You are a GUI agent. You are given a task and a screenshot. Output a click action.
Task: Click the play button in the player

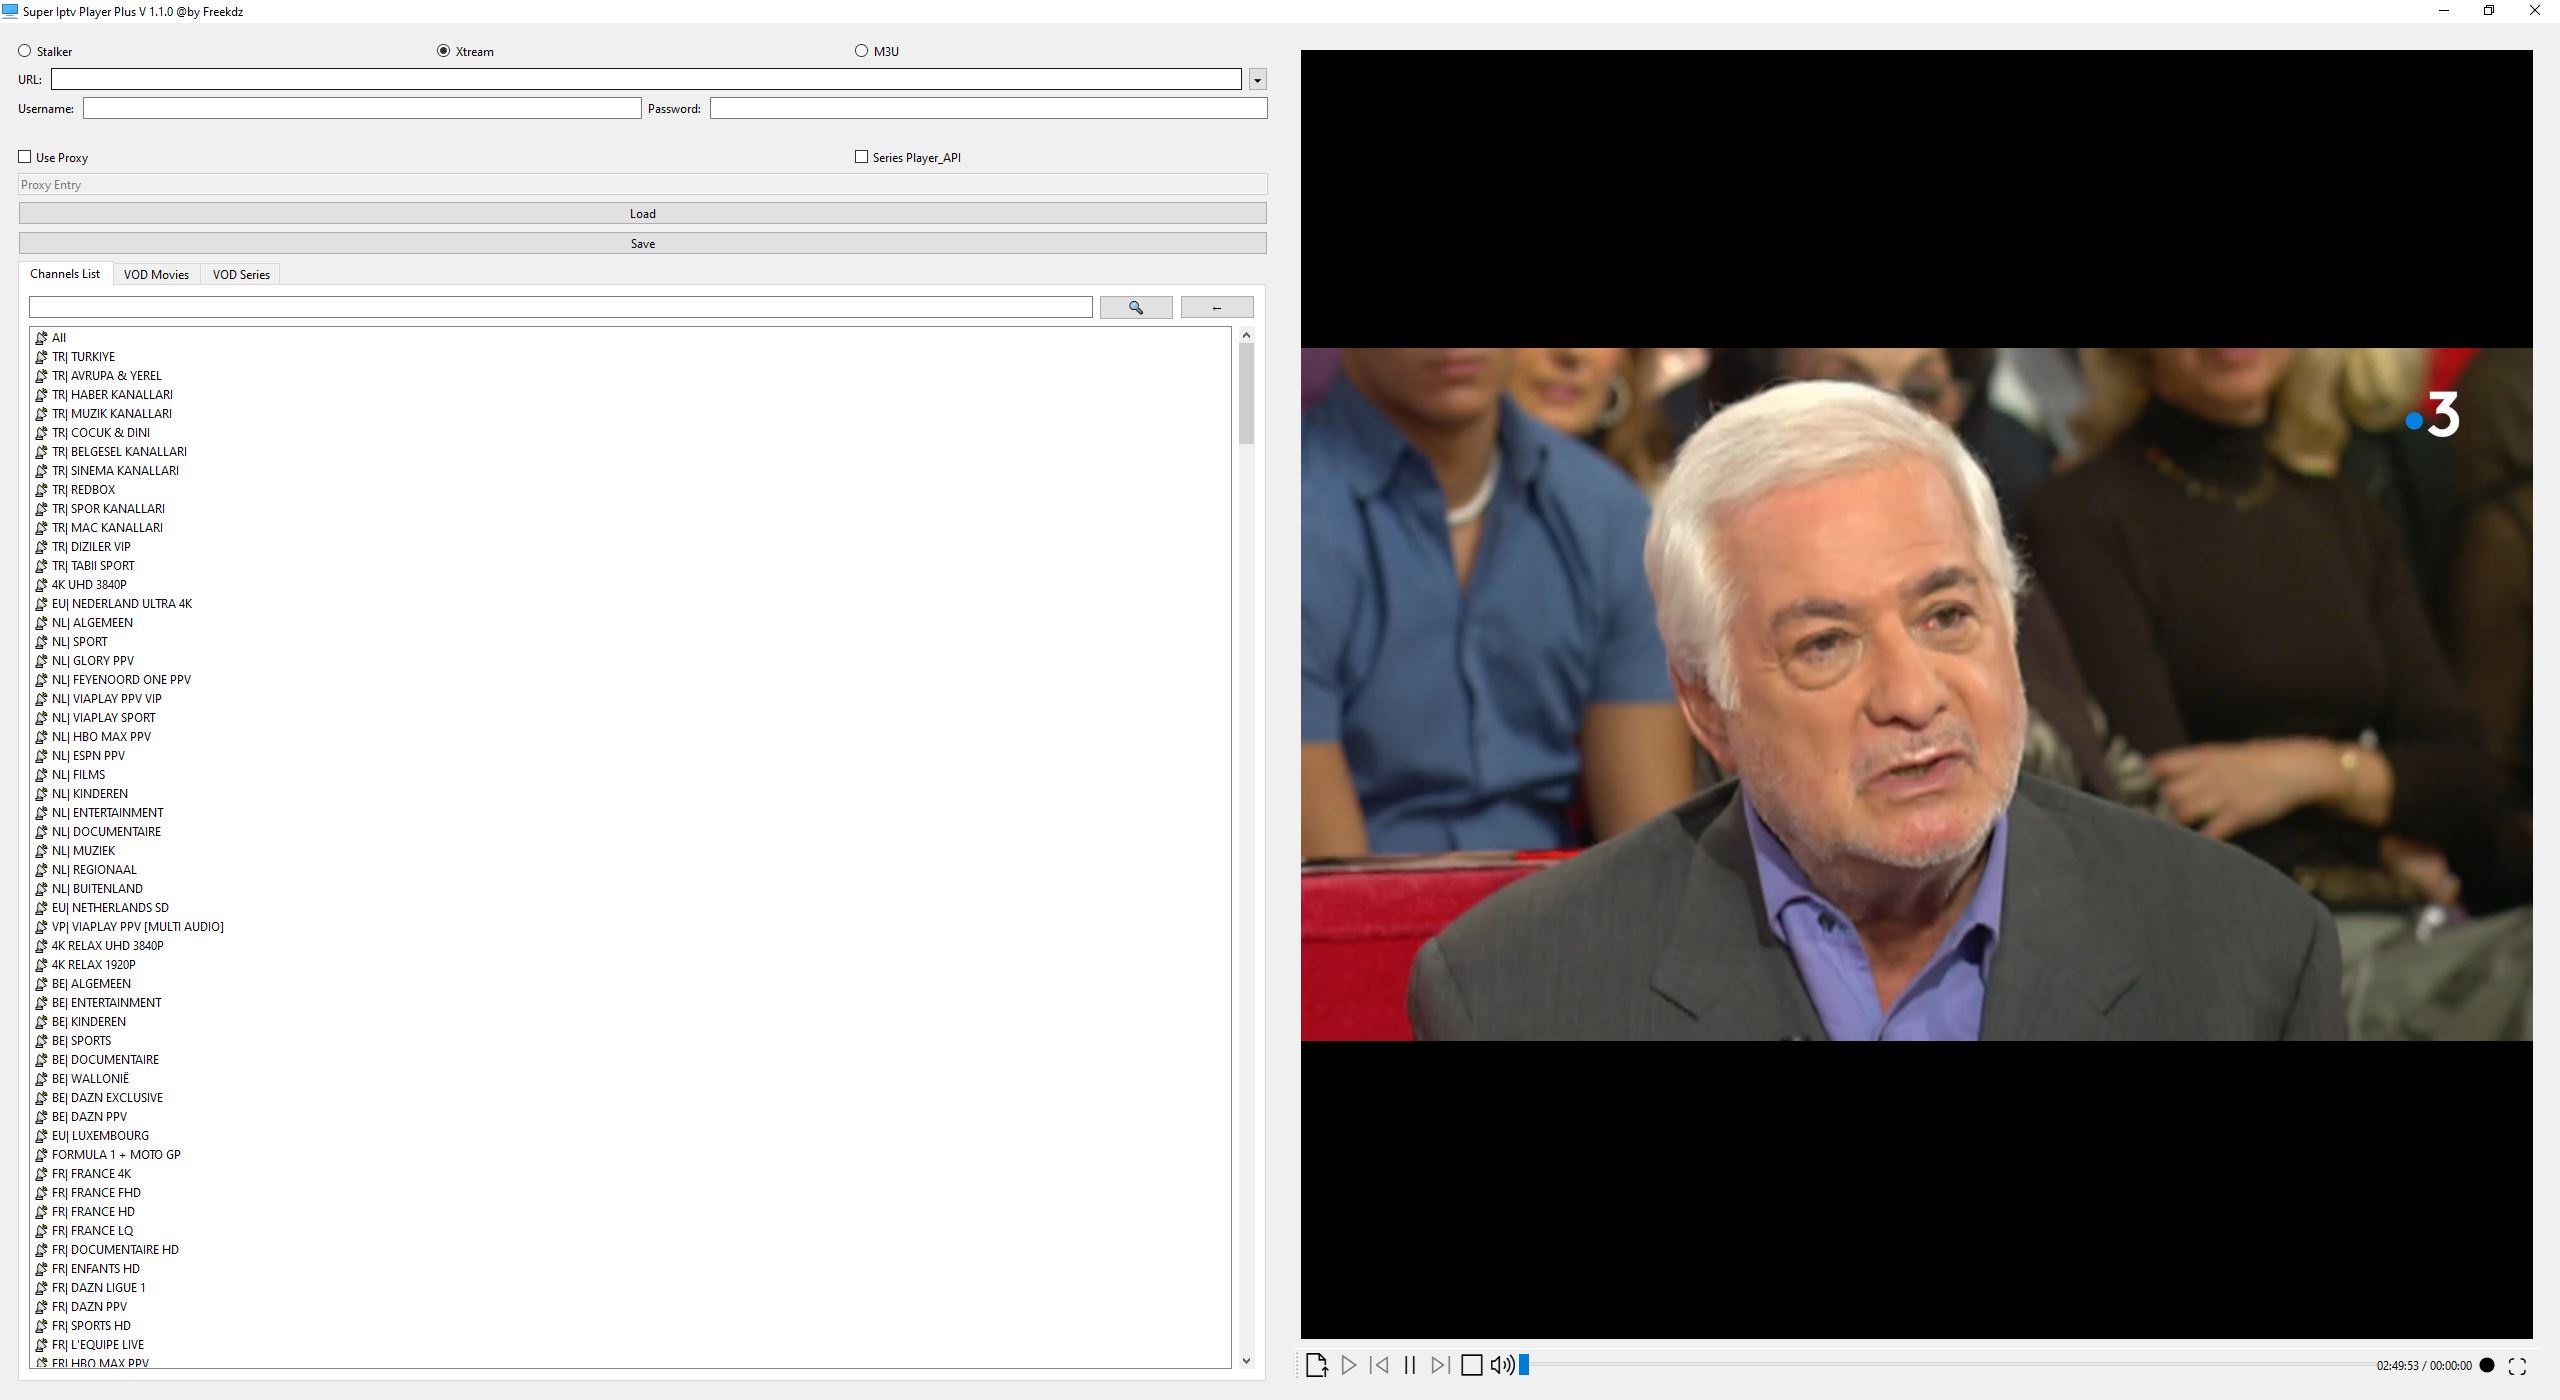click(x=1348, y=1365)
